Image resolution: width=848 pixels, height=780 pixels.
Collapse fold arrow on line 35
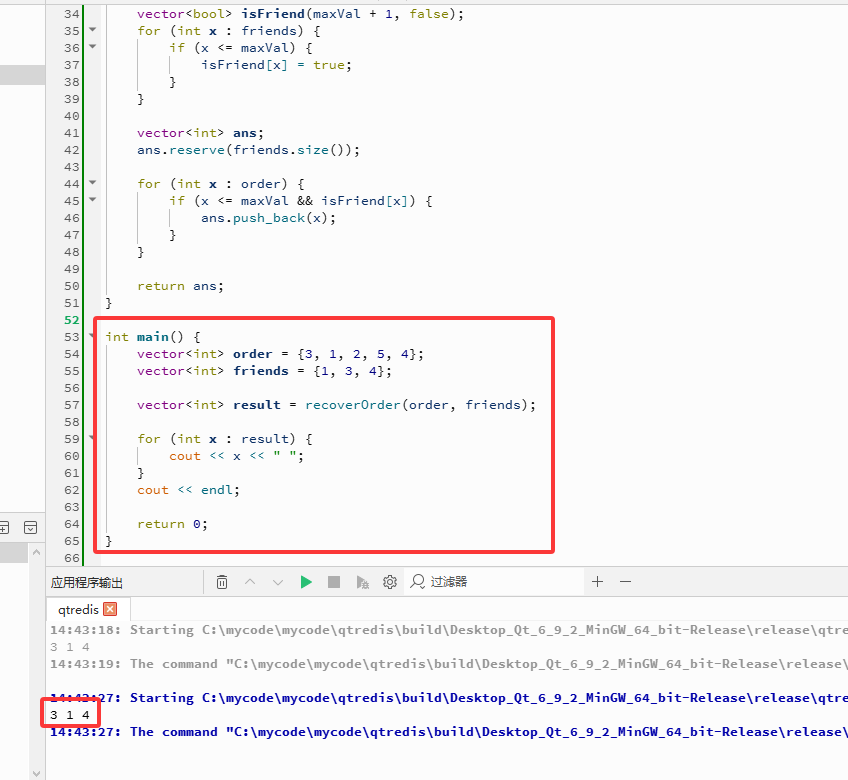[x=92, y=30]
